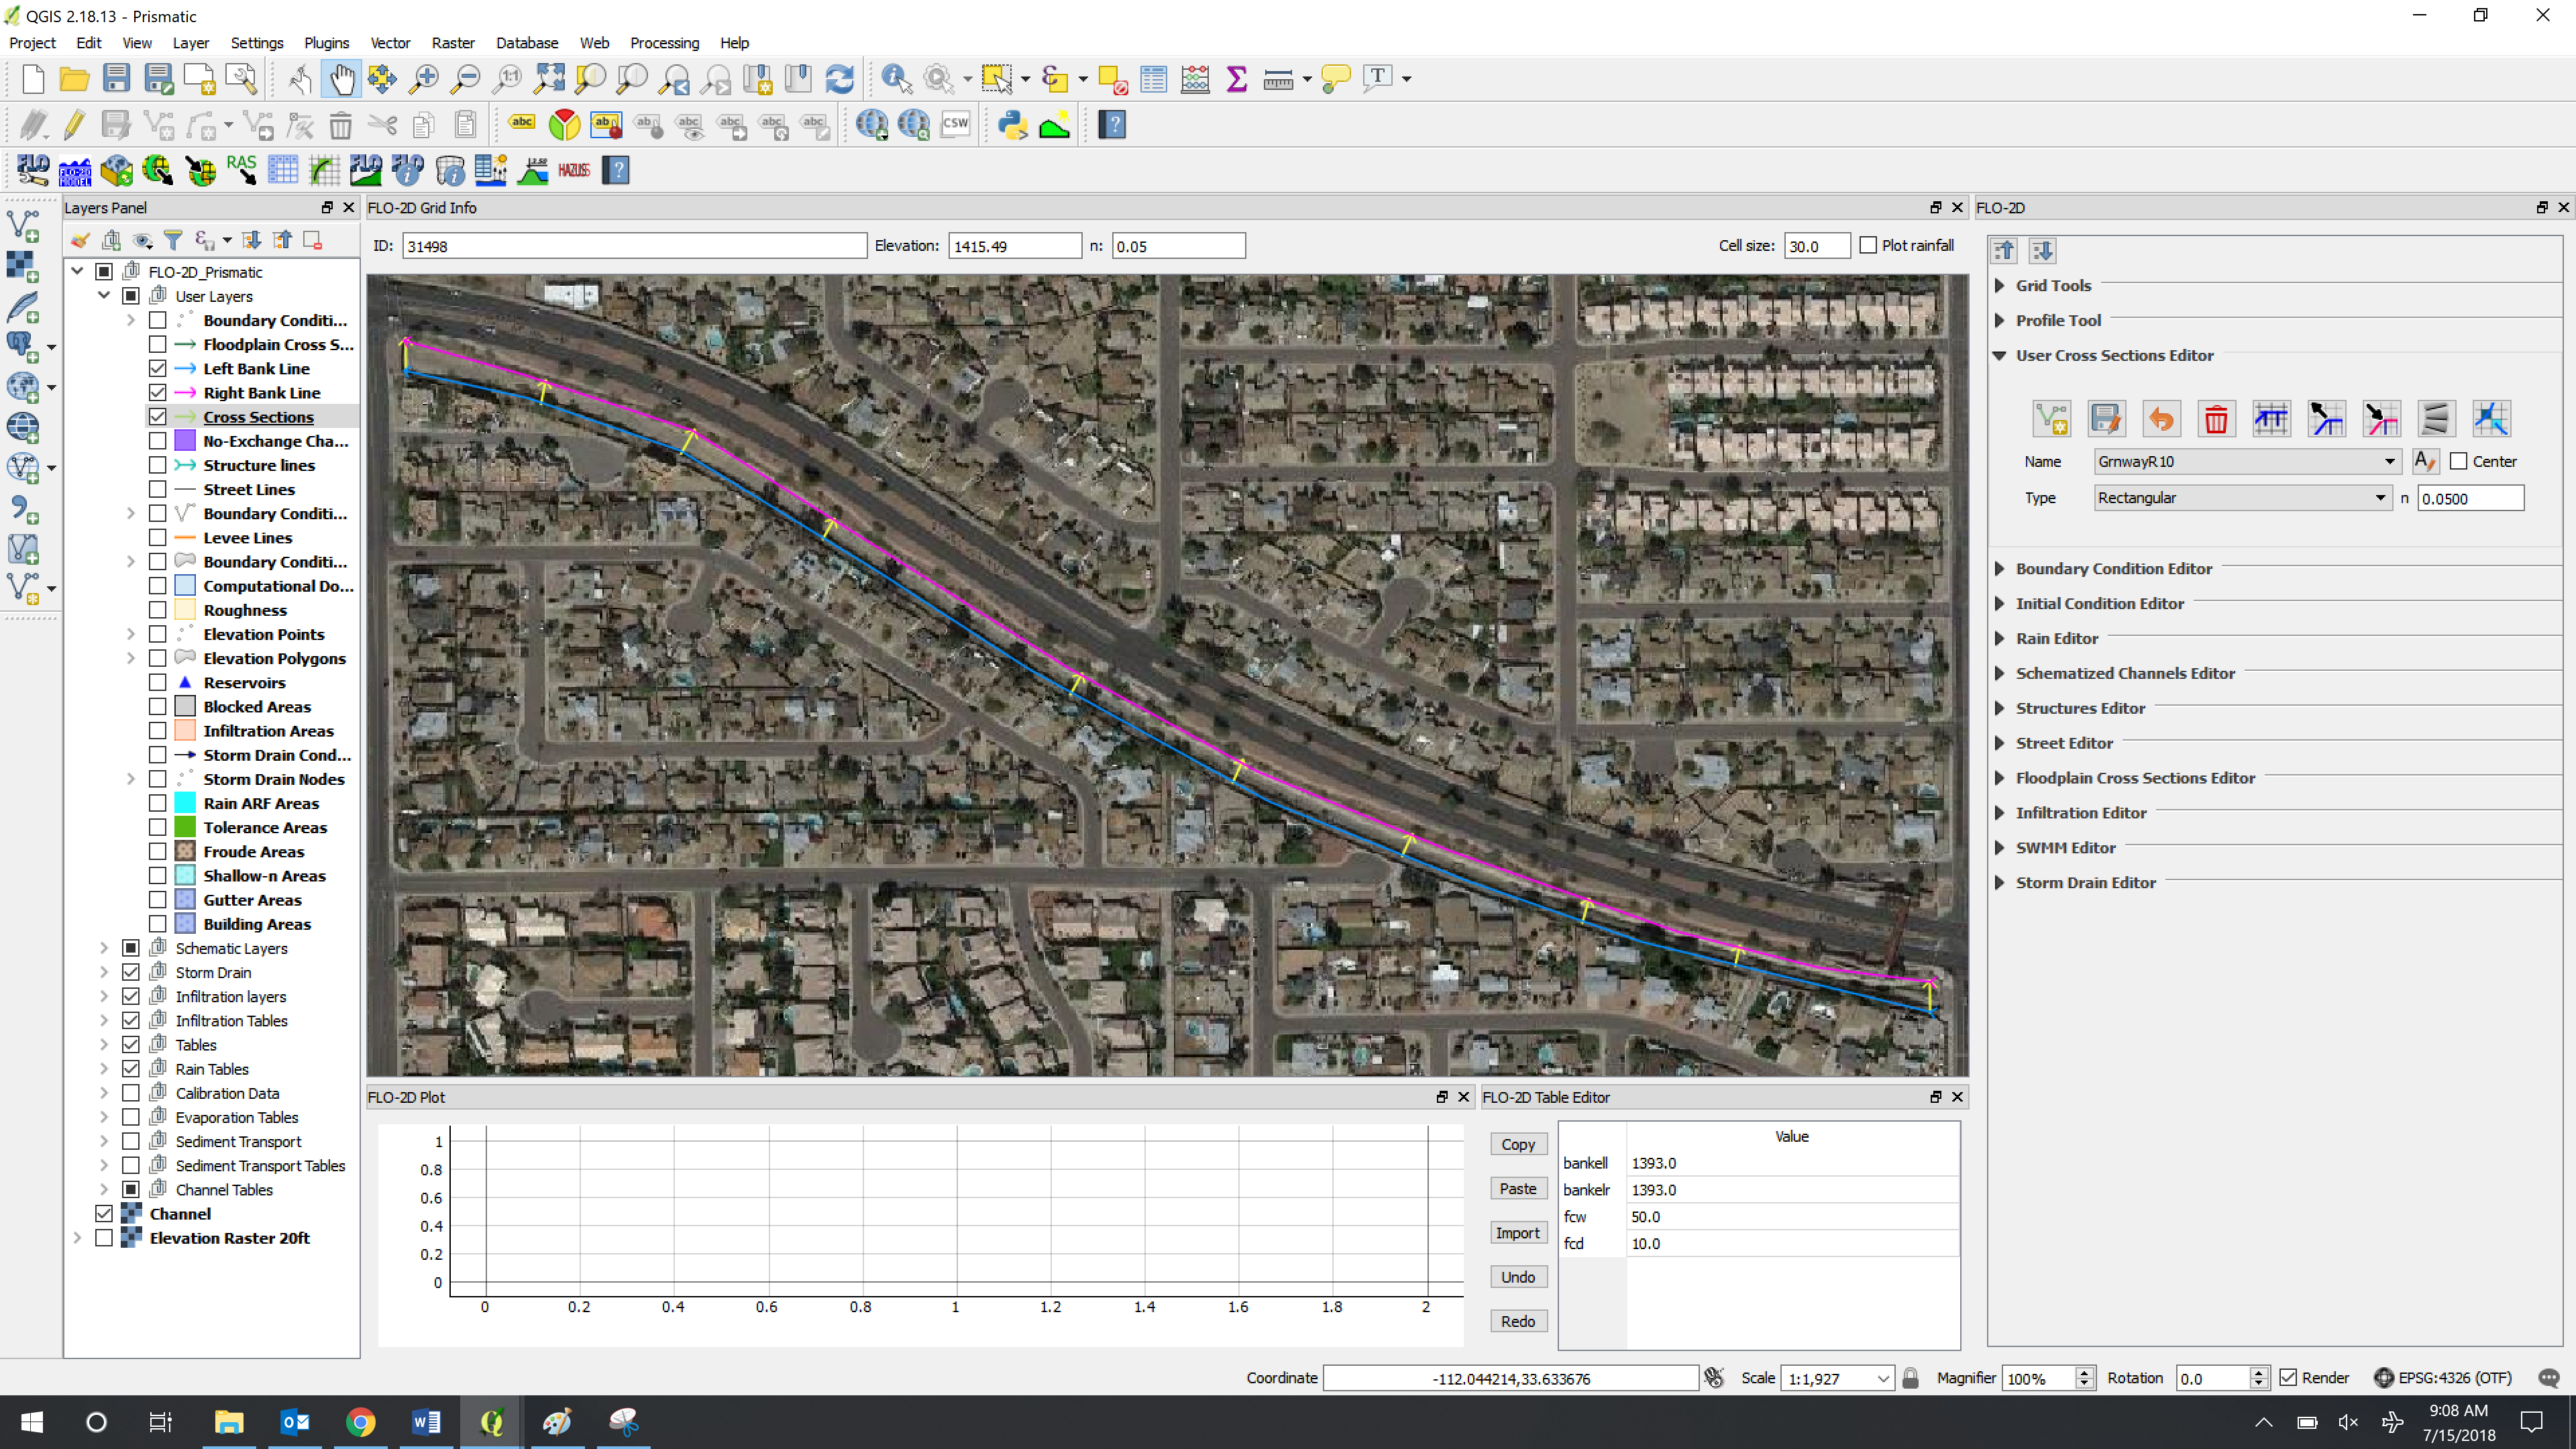Screen dimensions: 2576x1449
Task: Select the Pan Map hand tool
Action: (x=341, y=78)
